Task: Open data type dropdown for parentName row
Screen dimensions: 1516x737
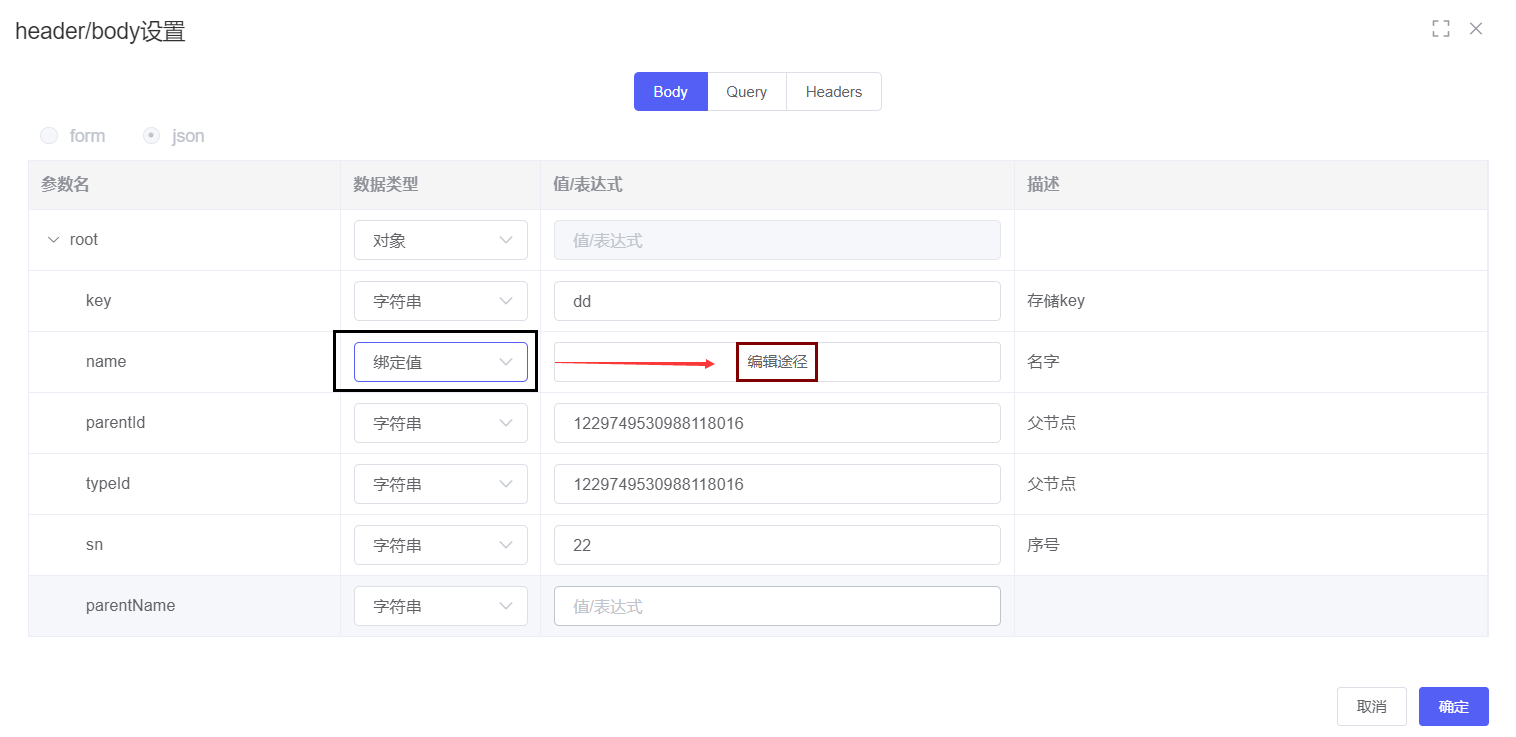Action: [x=440, y=606]
